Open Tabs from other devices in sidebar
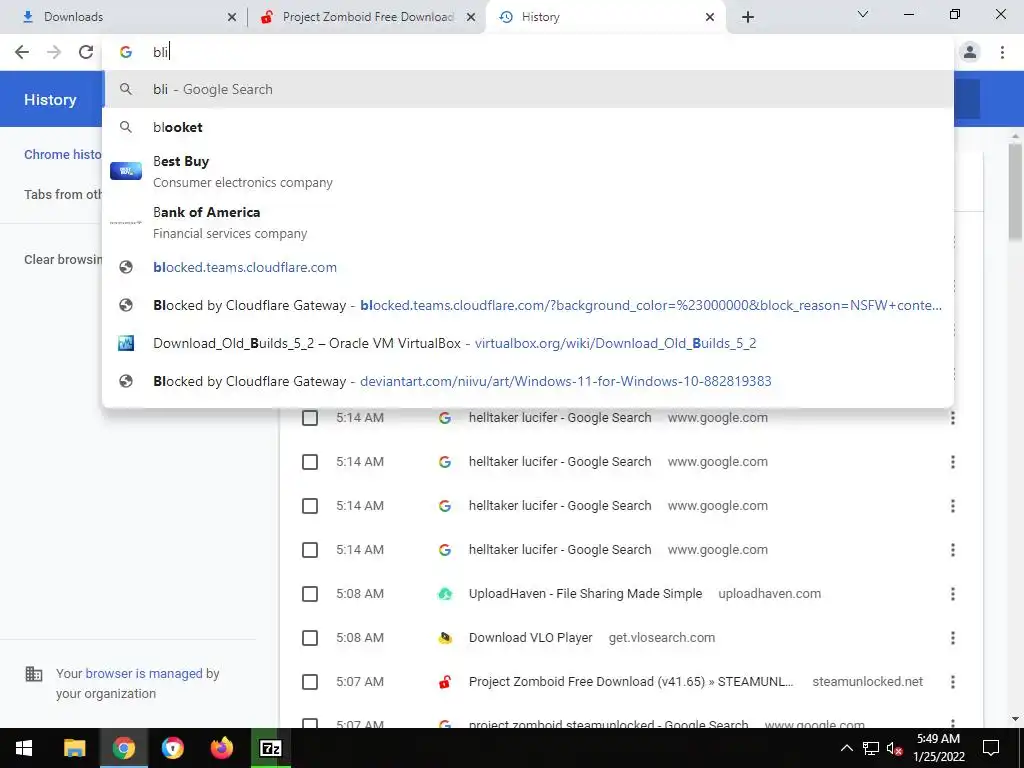The height and width of the screenshot is (768, 1024). [x=63, y=195]
